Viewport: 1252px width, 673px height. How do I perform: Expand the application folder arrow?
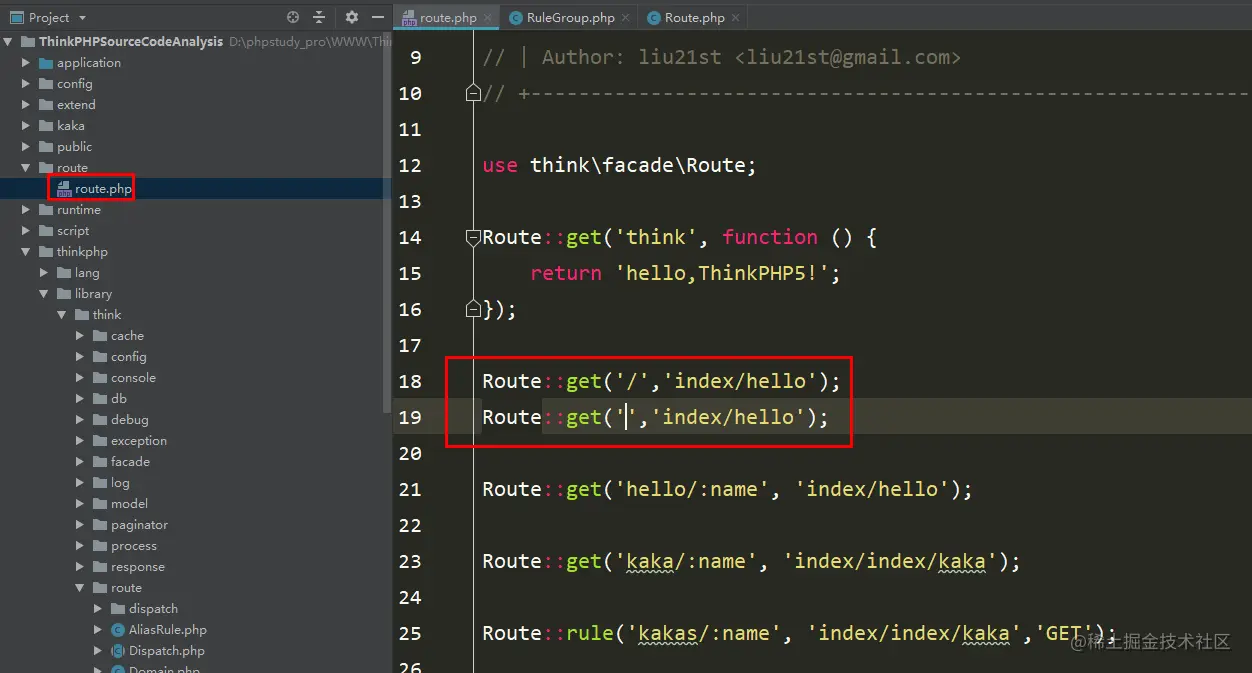26,63
